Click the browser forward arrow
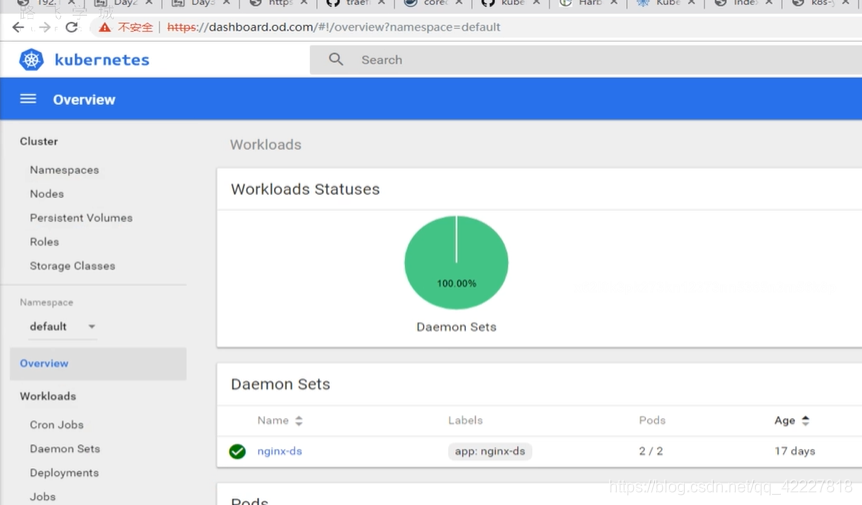This screenshot has width=862, height=505. pyautogui.click(x=45, y=27)
